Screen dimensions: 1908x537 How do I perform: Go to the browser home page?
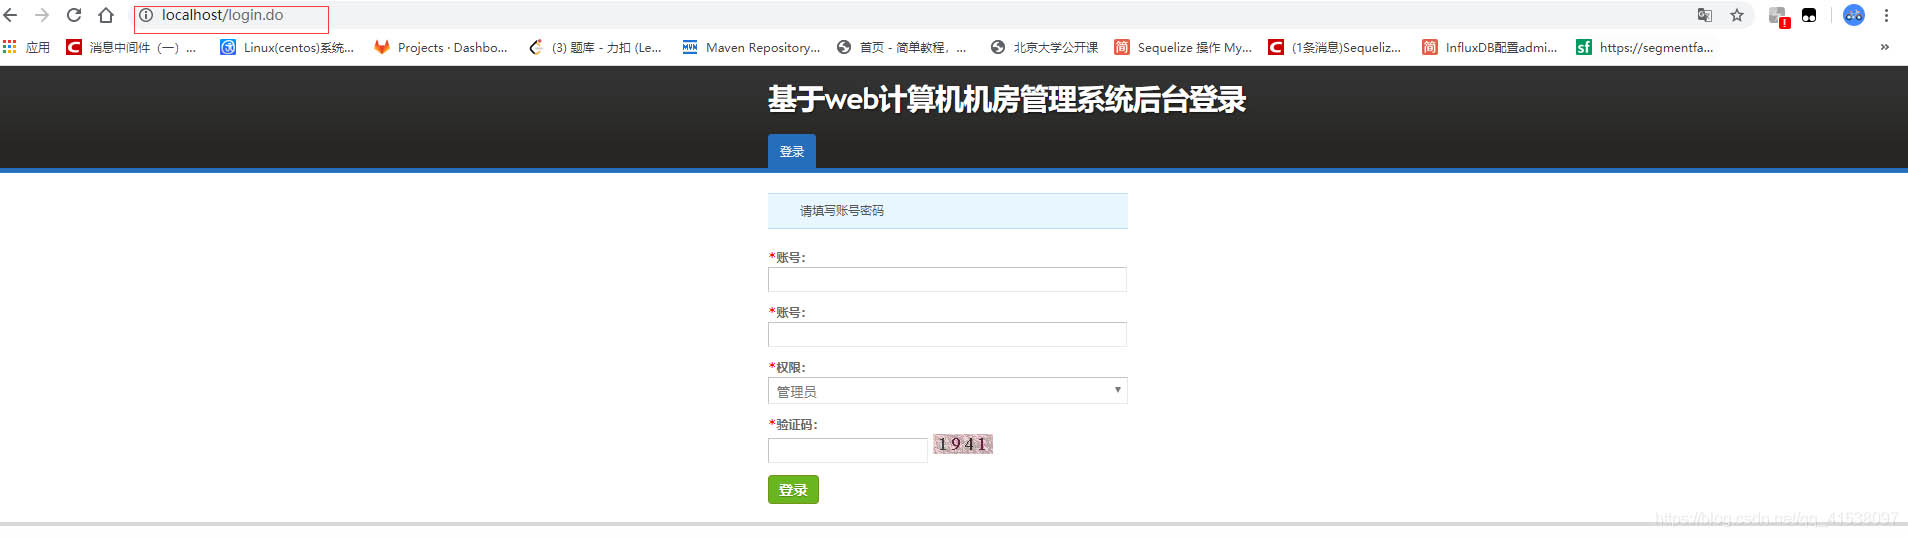click(106, 15)
